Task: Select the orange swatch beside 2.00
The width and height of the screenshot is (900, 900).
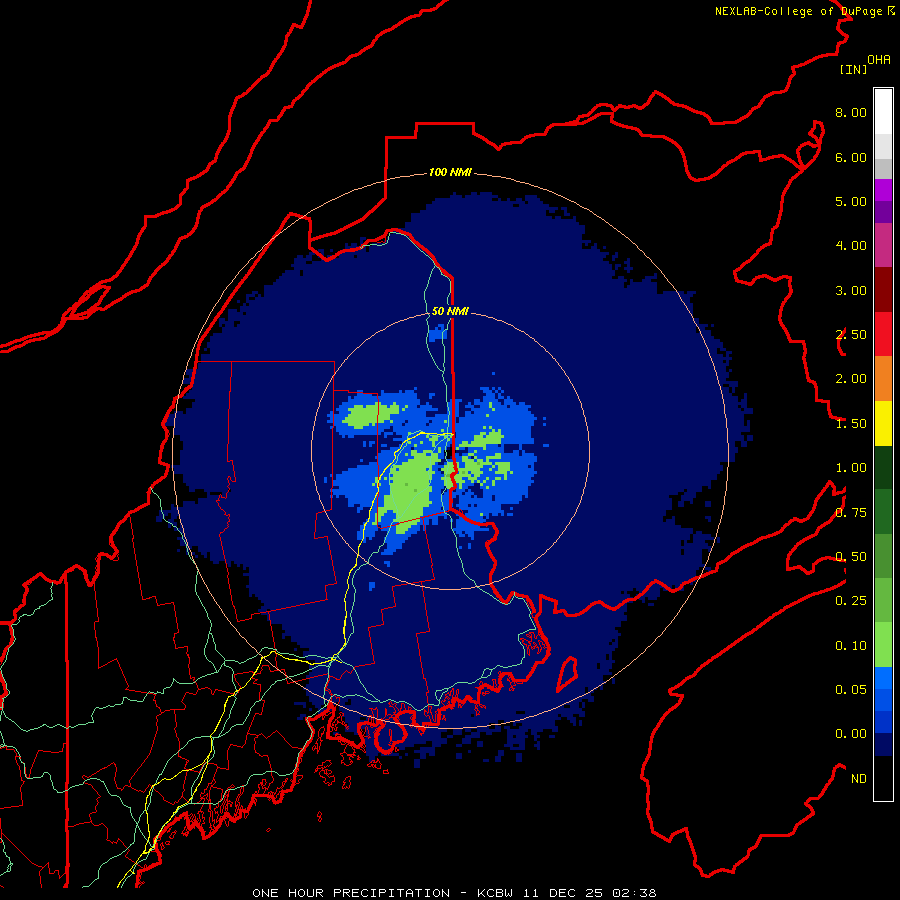Action: 883,379
